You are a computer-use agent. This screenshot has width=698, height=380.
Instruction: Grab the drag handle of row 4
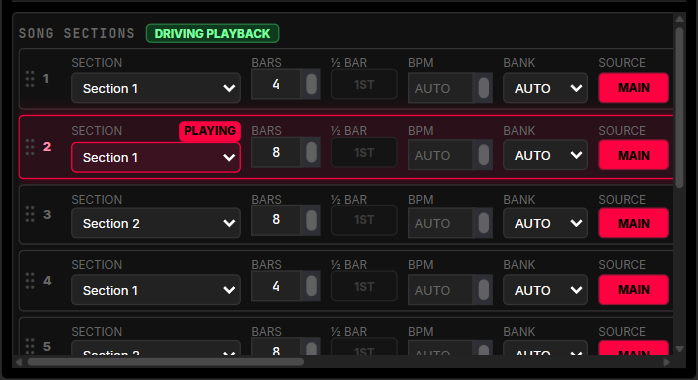(x=30, y=281)
